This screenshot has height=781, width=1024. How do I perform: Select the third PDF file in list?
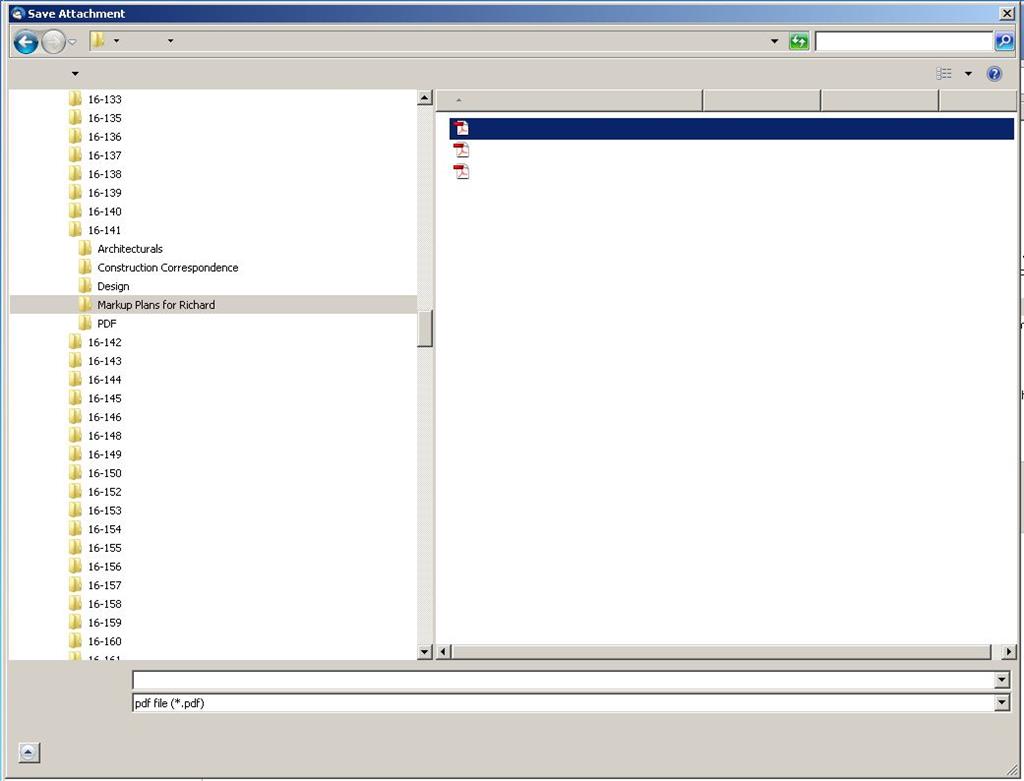[x=461, y=172]
